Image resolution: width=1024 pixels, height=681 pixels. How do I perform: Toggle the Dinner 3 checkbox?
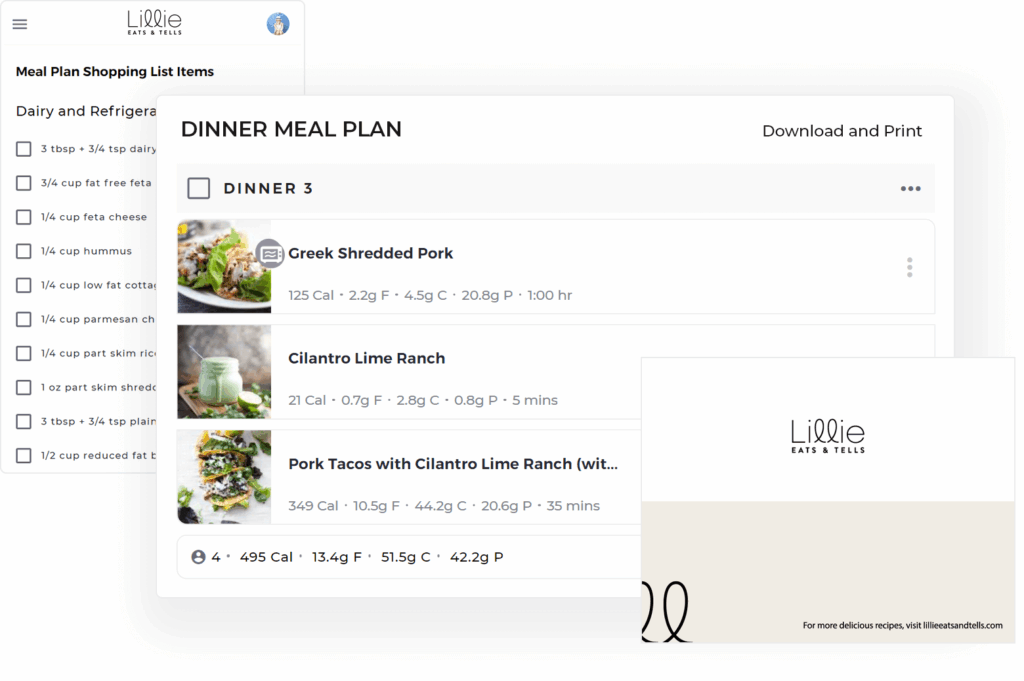click(199, 188)
